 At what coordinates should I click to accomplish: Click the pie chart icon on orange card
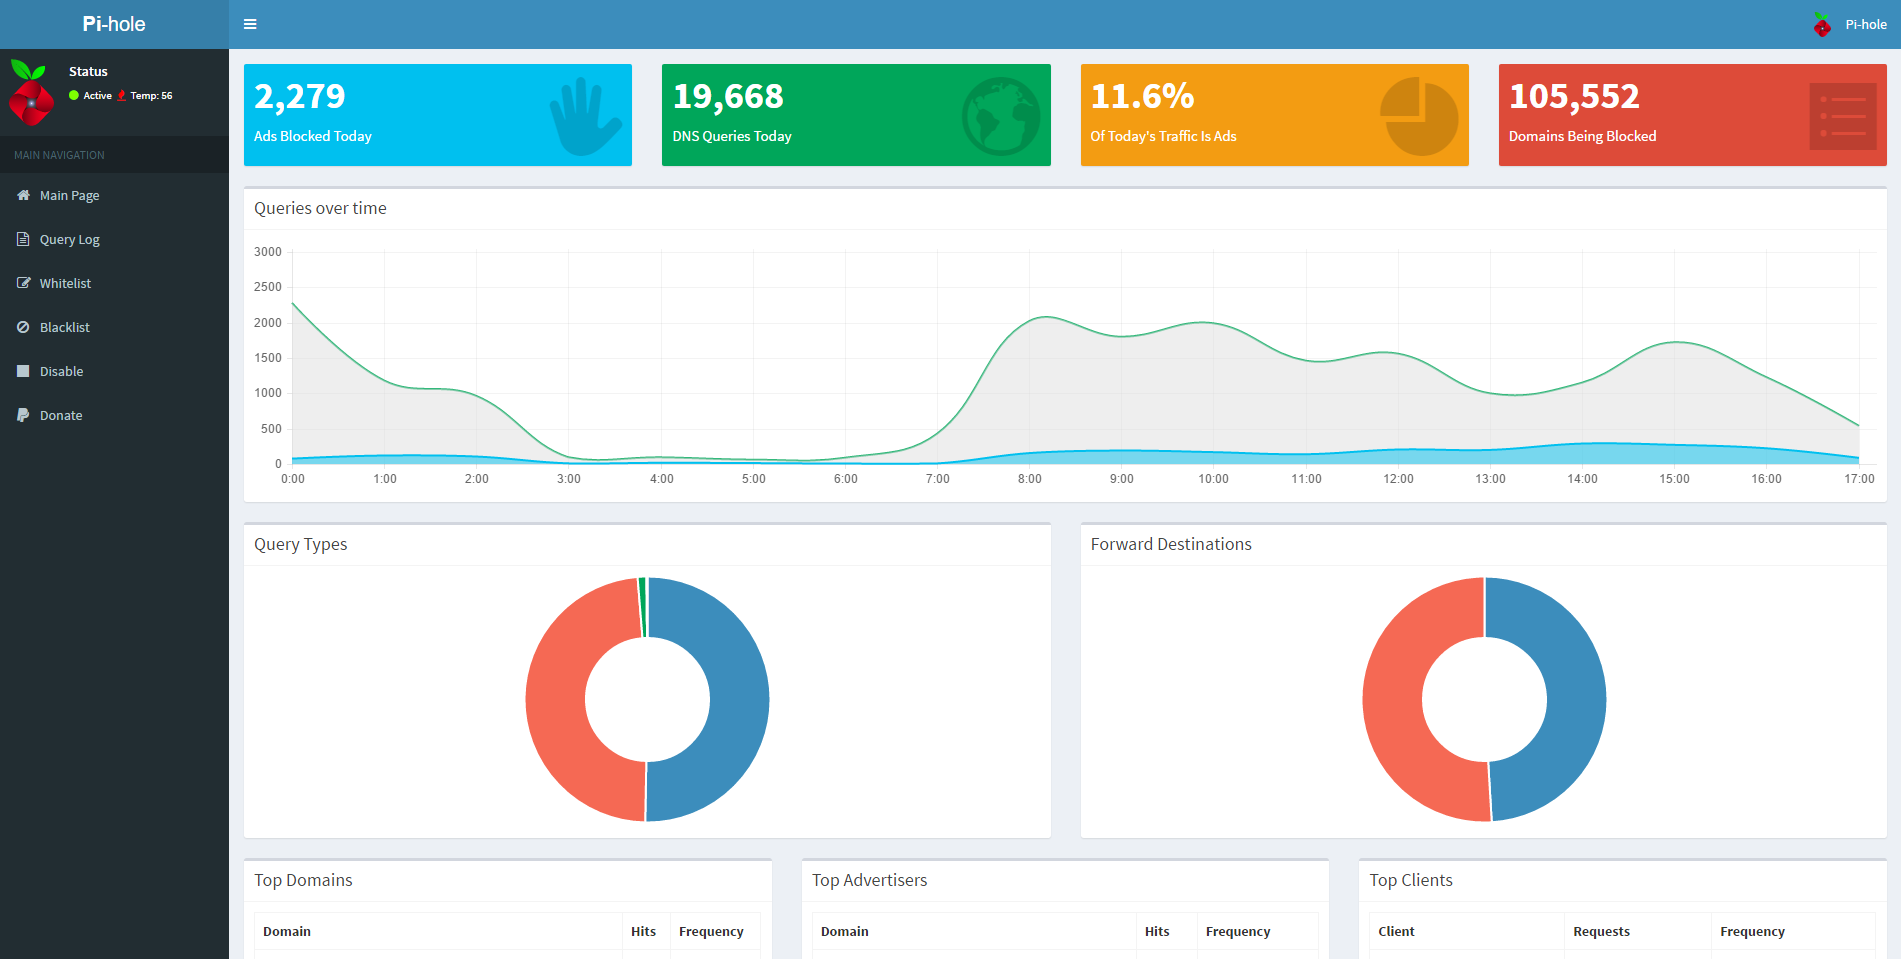click(x=1418, y=116)
